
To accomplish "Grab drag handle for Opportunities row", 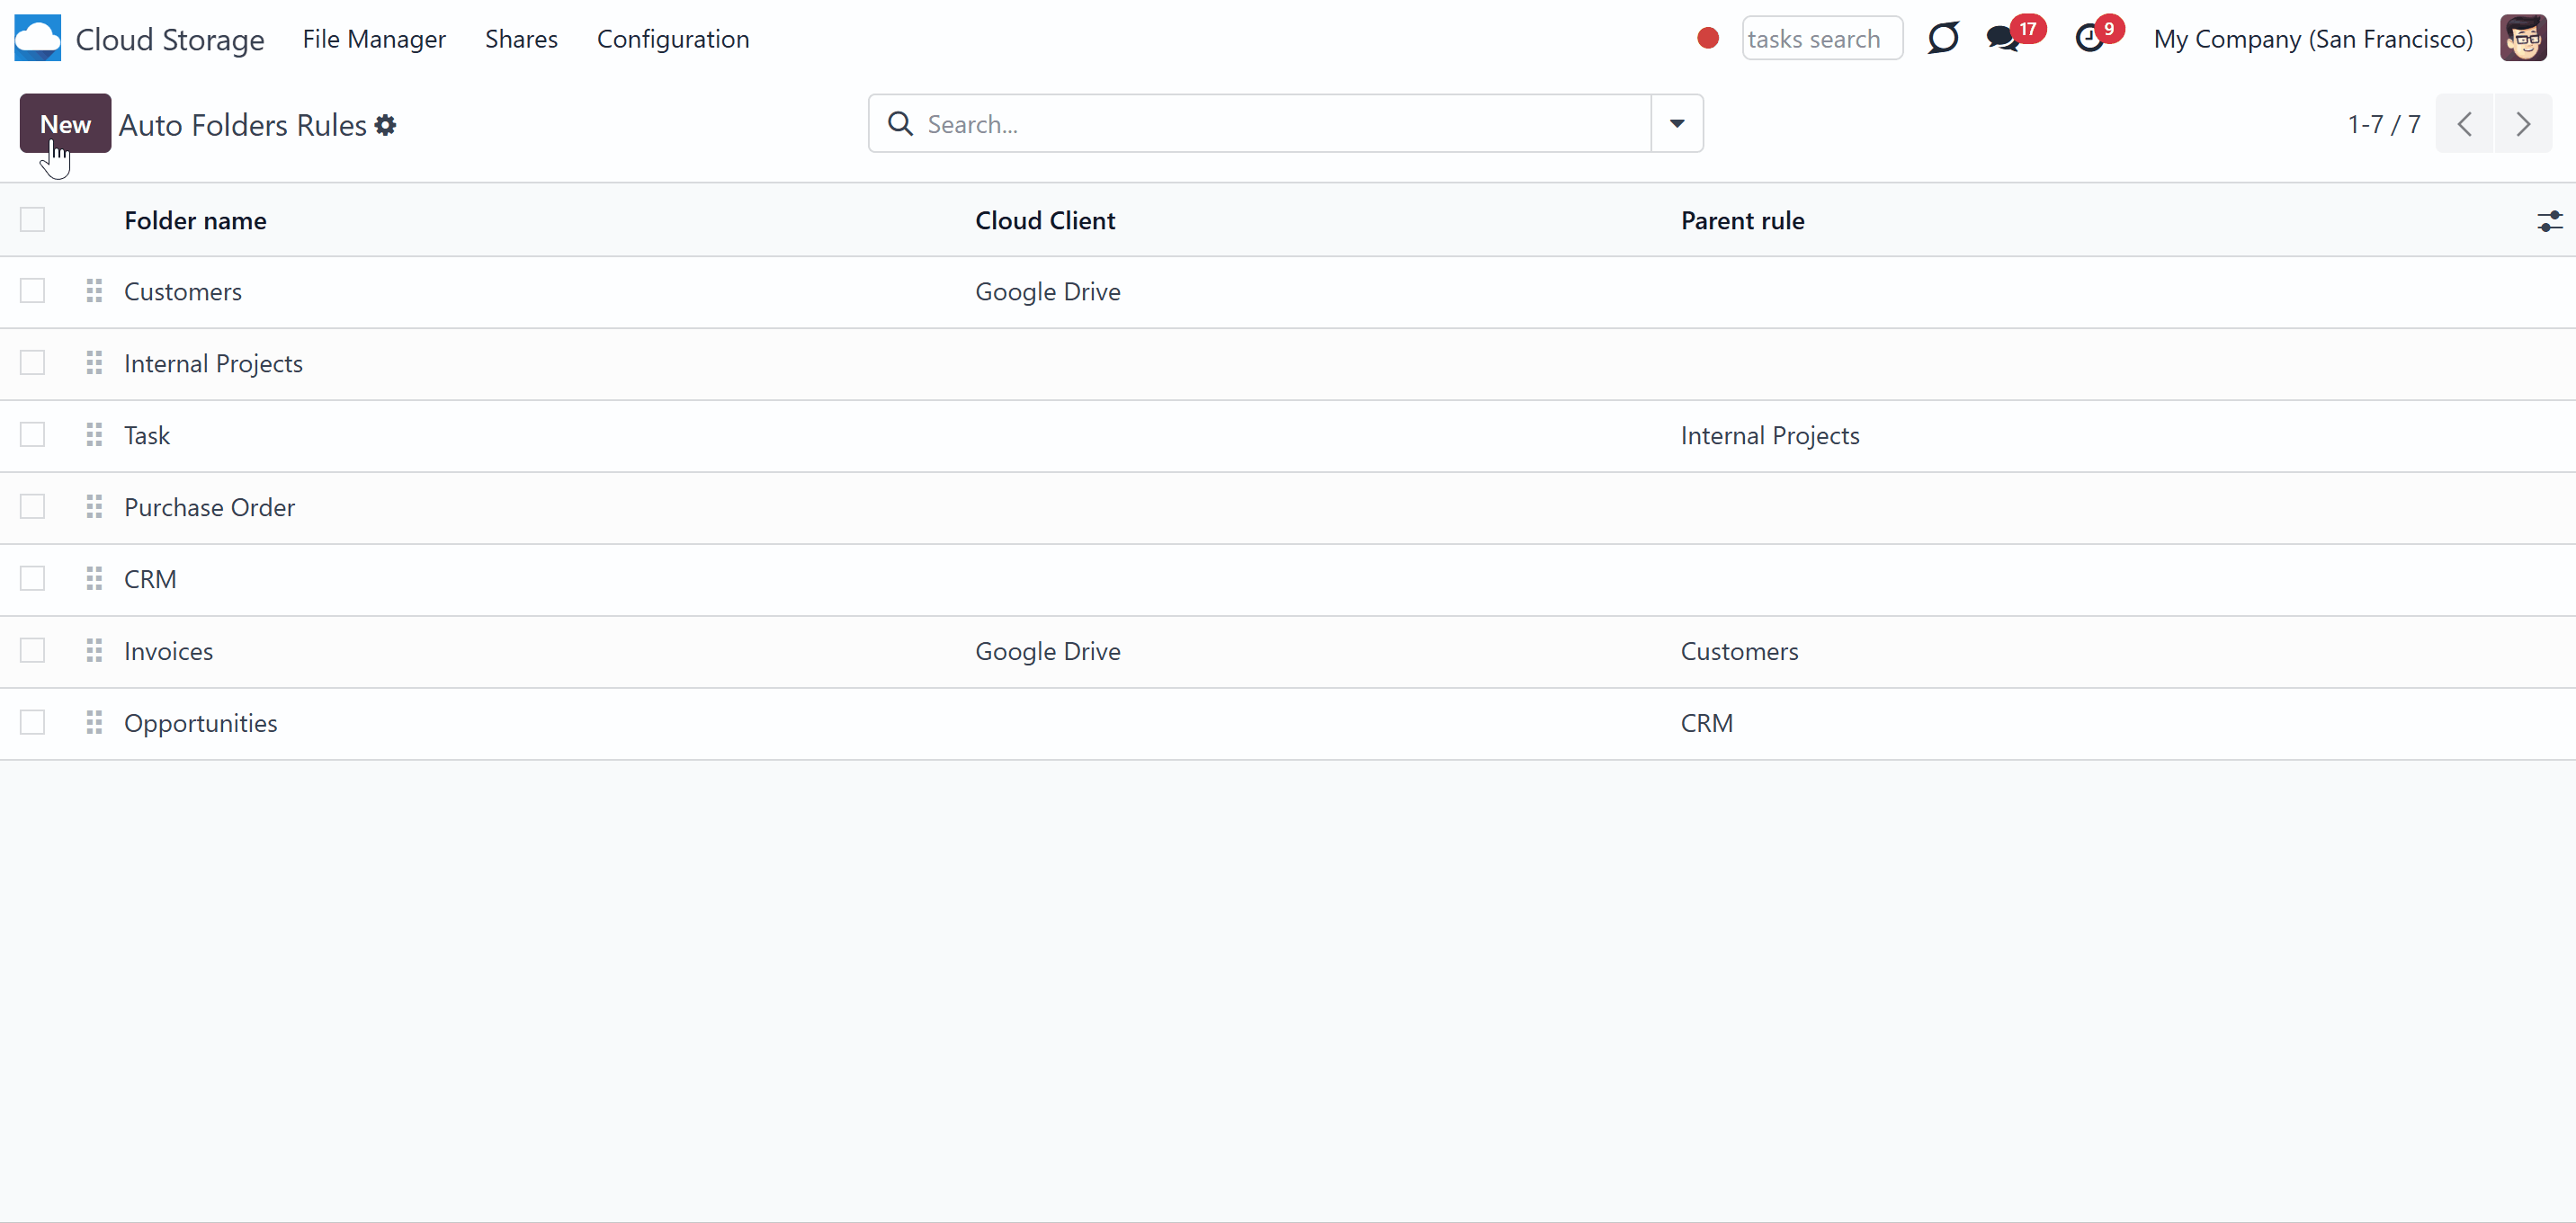I will tap(94, 723).
